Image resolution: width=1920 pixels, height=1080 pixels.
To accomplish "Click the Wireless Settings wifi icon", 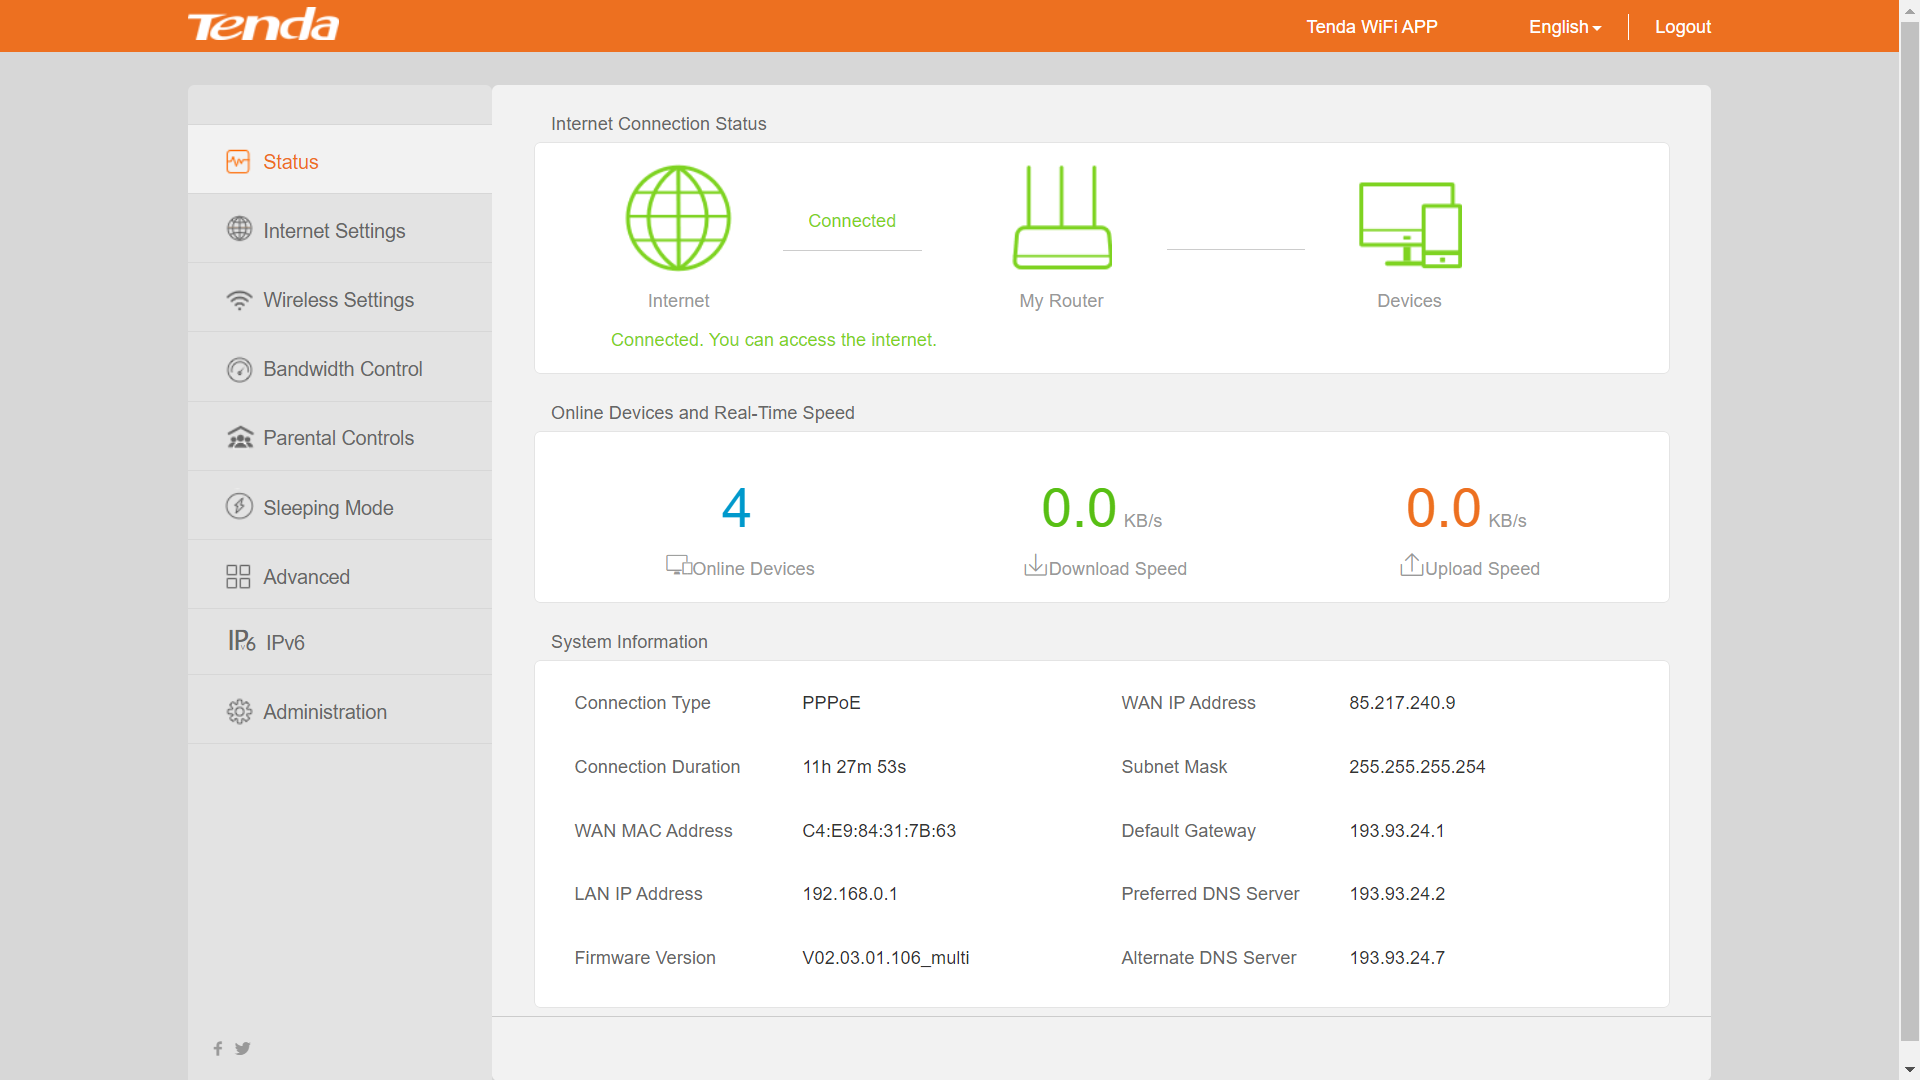I will [239, 300].
